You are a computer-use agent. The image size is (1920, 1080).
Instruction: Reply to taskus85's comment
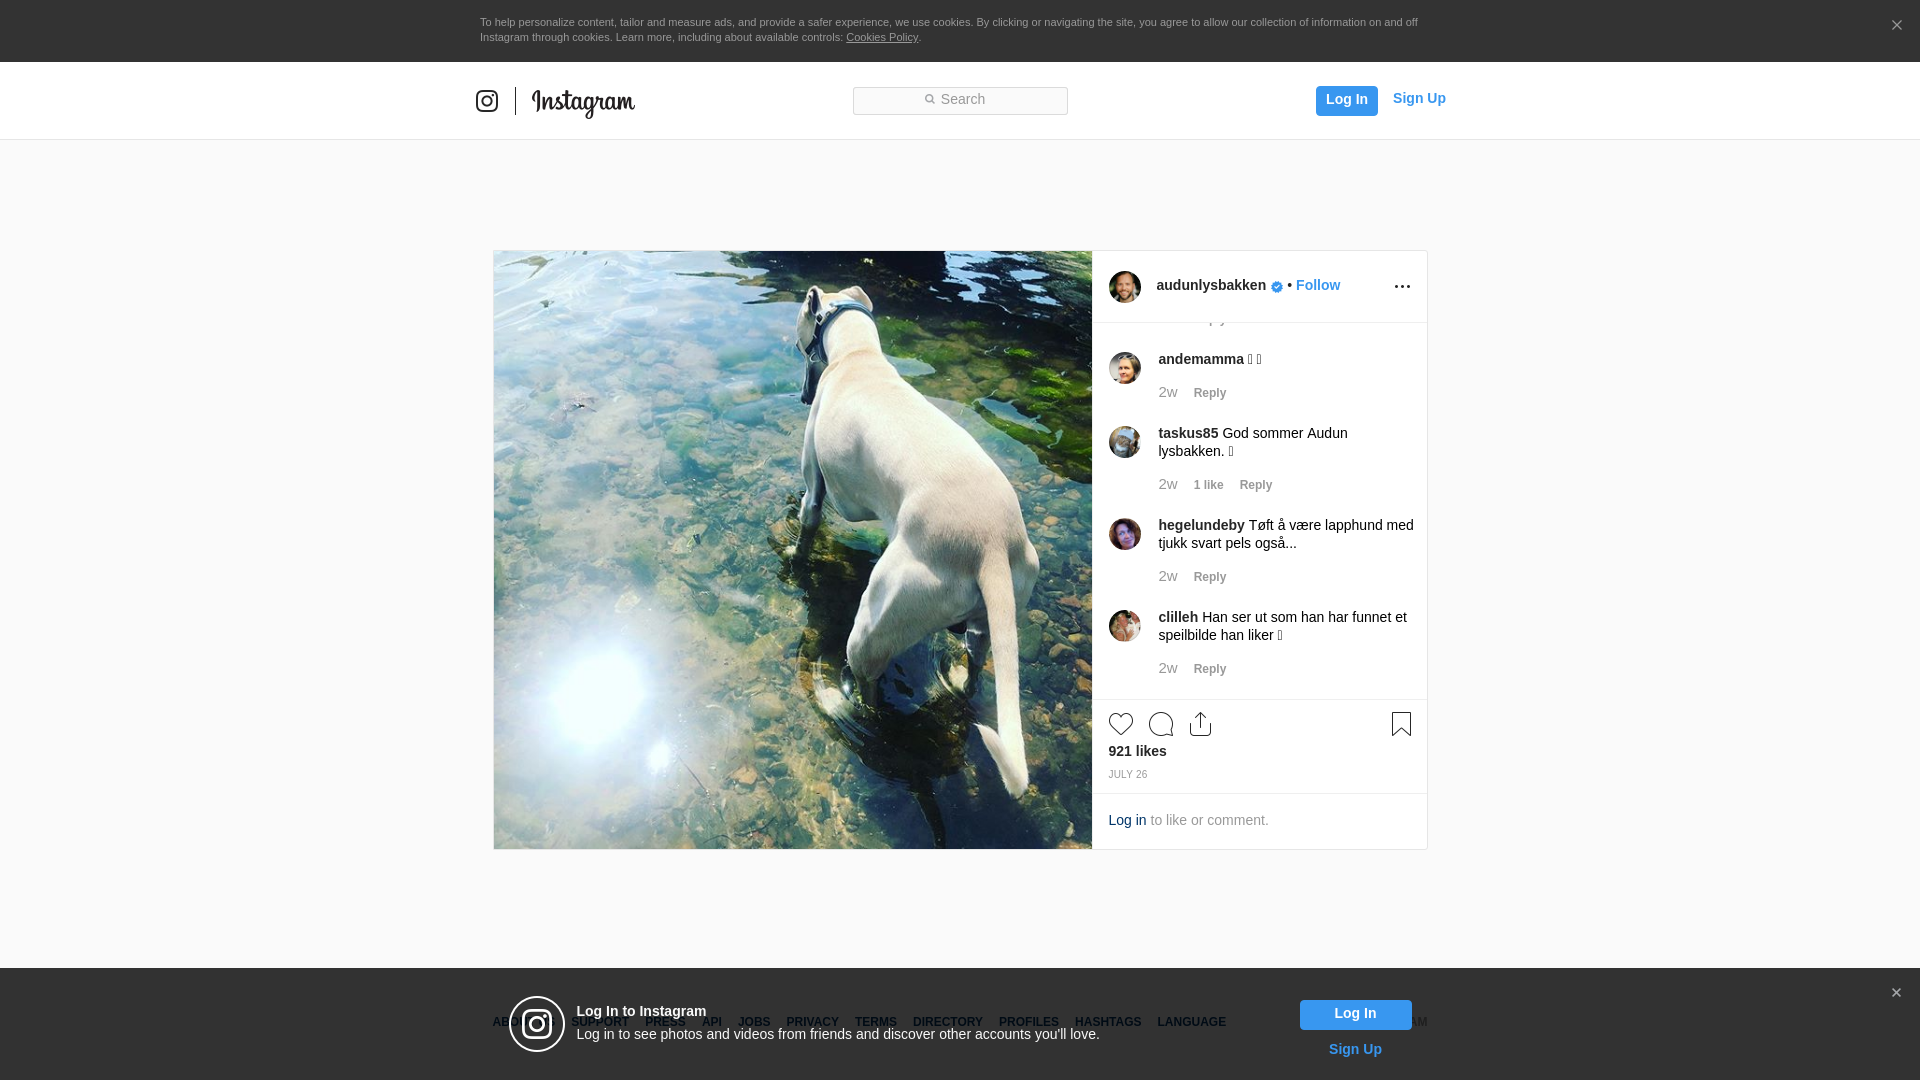point(1256,485)
